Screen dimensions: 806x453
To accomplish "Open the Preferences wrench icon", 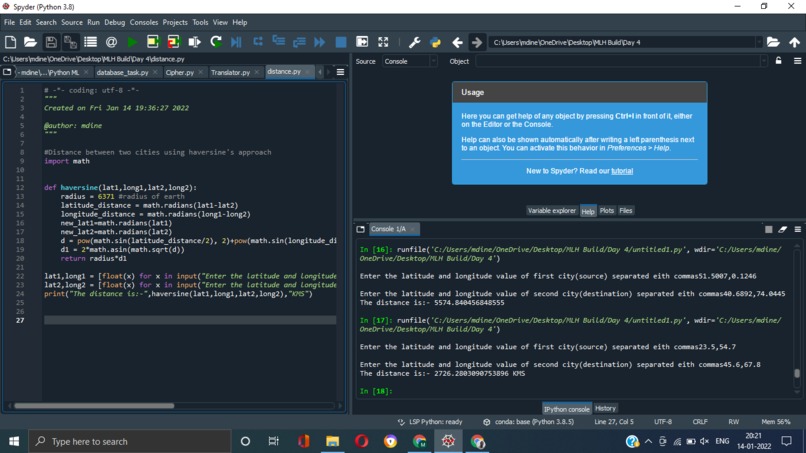I will click(x=414, y=42).
